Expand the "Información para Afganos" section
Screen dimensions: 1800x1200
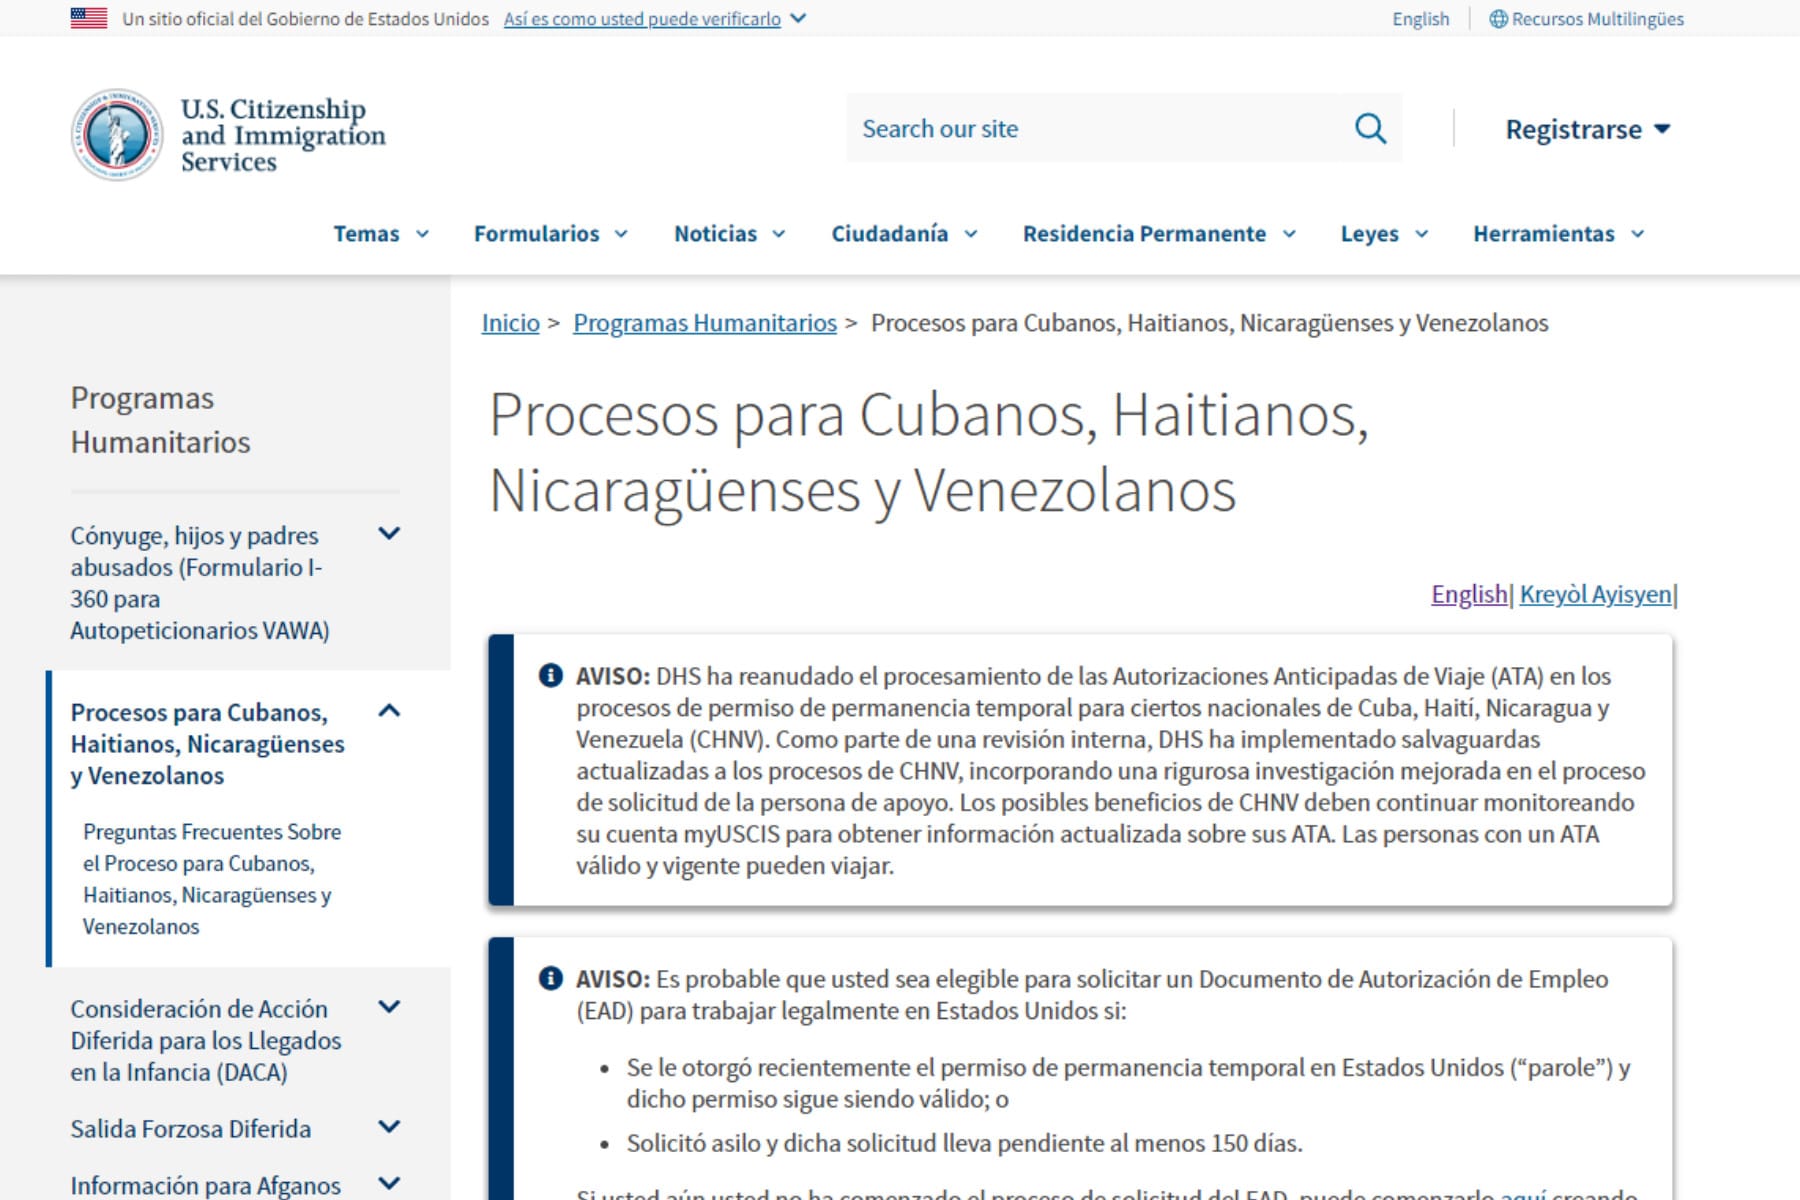click(x=390, y=1182)
